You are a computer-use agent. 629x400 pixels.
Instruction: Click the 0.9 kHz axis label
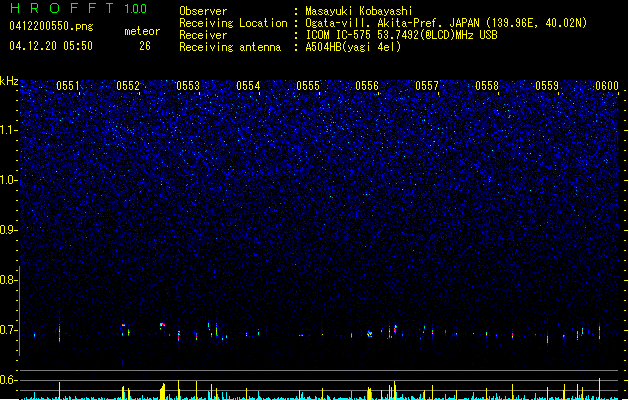pos(8,230)
